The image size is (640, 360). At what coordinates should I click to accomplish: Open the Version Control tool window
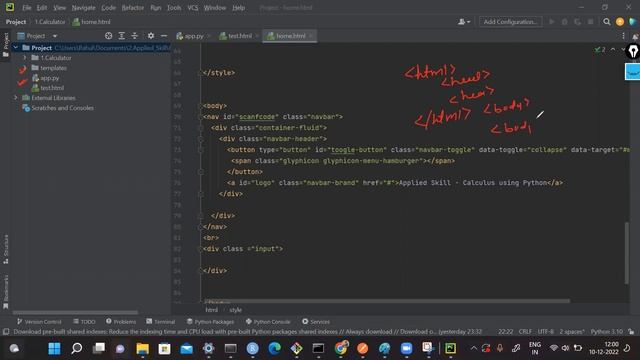(39, 322)
